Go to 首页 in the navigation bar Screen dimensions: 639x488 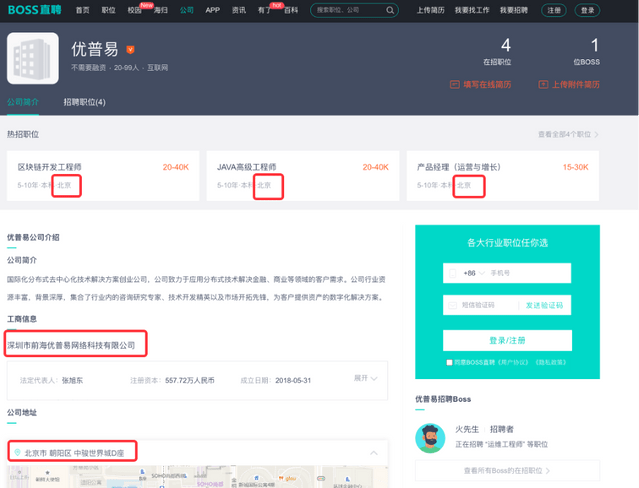[83, 10]
